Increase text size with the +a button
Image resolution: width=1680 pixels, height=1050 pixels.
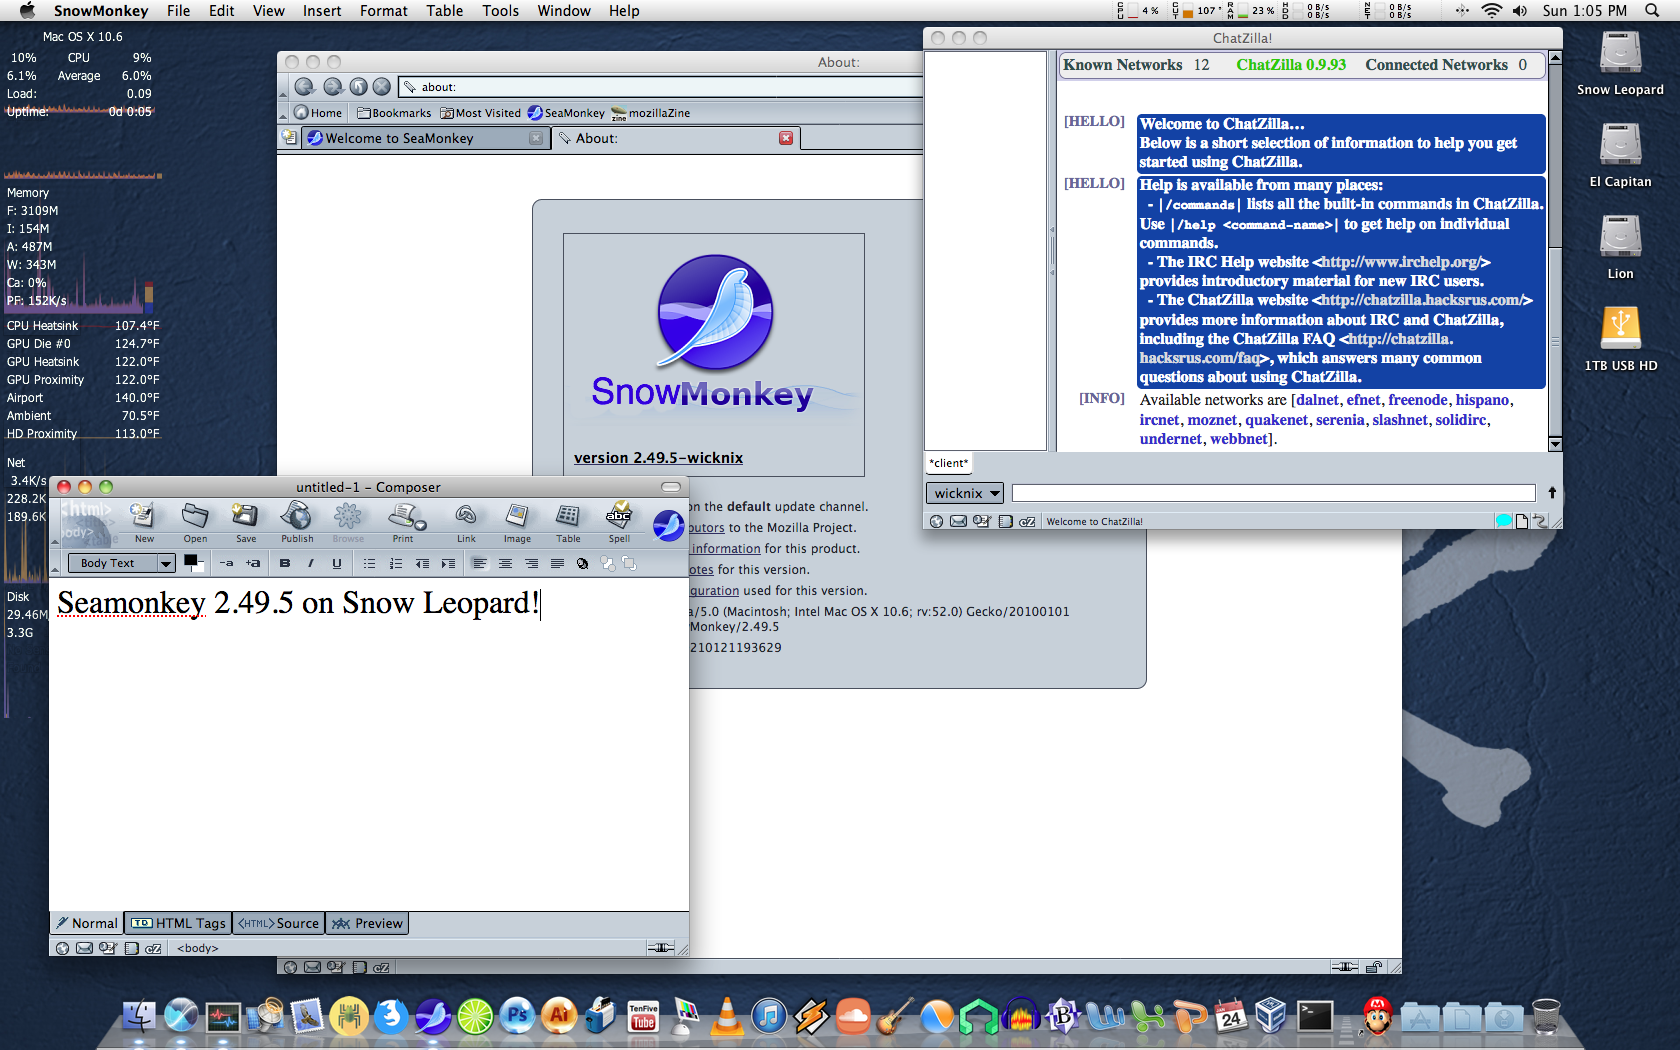tap(253, 563)
